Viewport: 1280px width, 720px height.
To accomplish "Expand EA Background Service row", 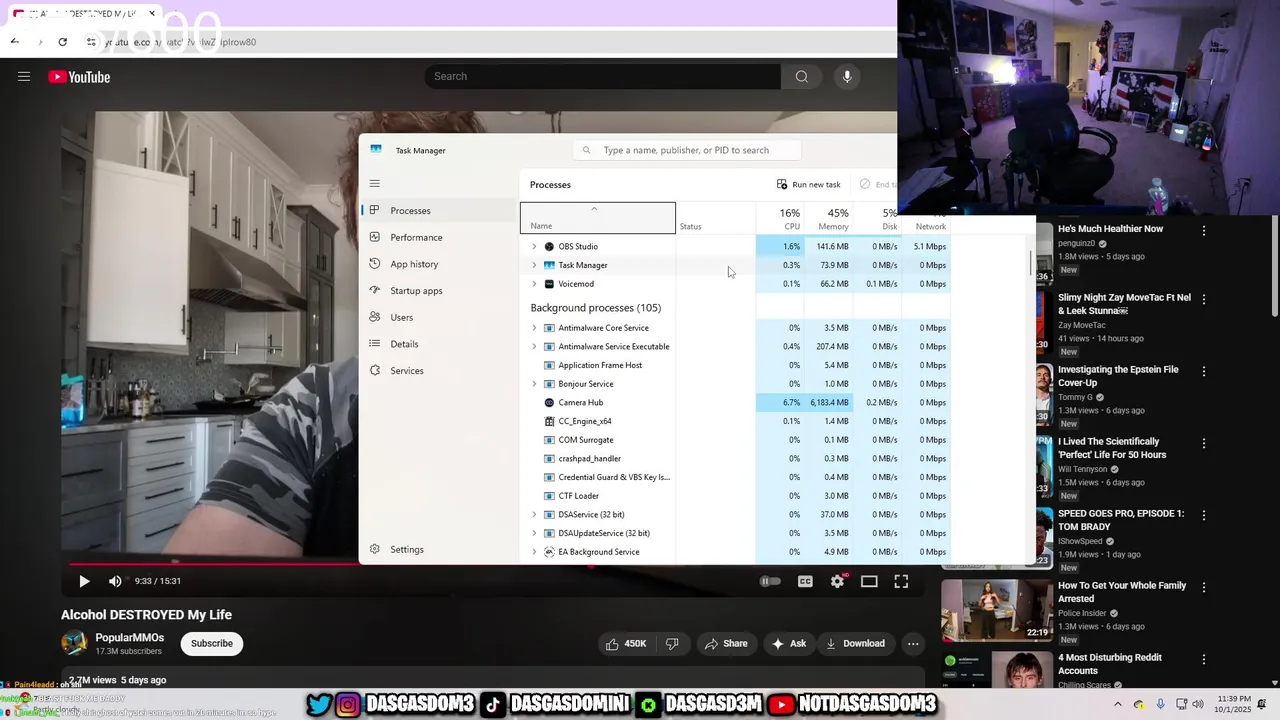I will (534, 552).
